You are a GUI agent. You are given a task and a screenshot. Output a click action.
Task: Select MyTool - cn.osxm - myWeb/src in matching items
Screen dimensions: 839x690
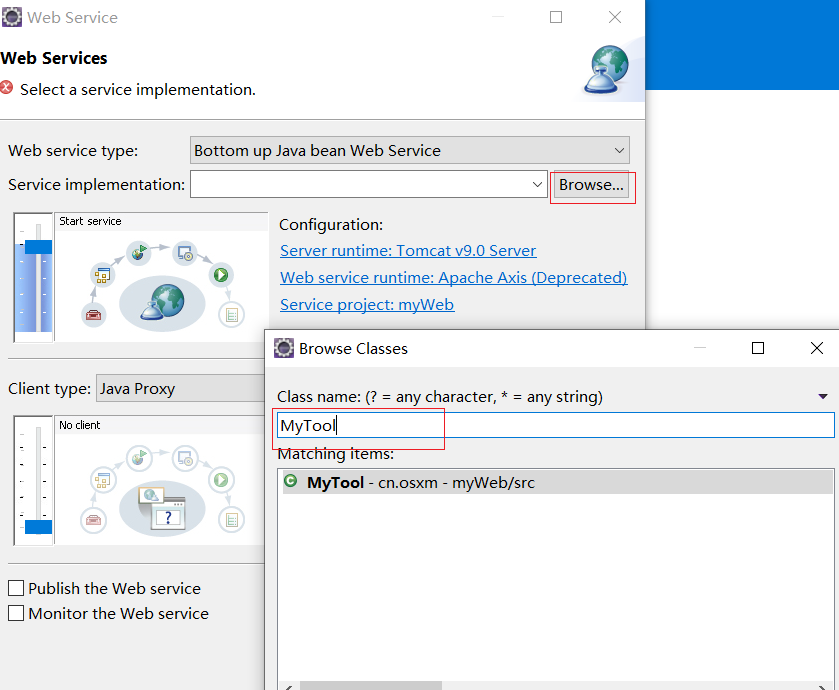(x=558, y=482)
